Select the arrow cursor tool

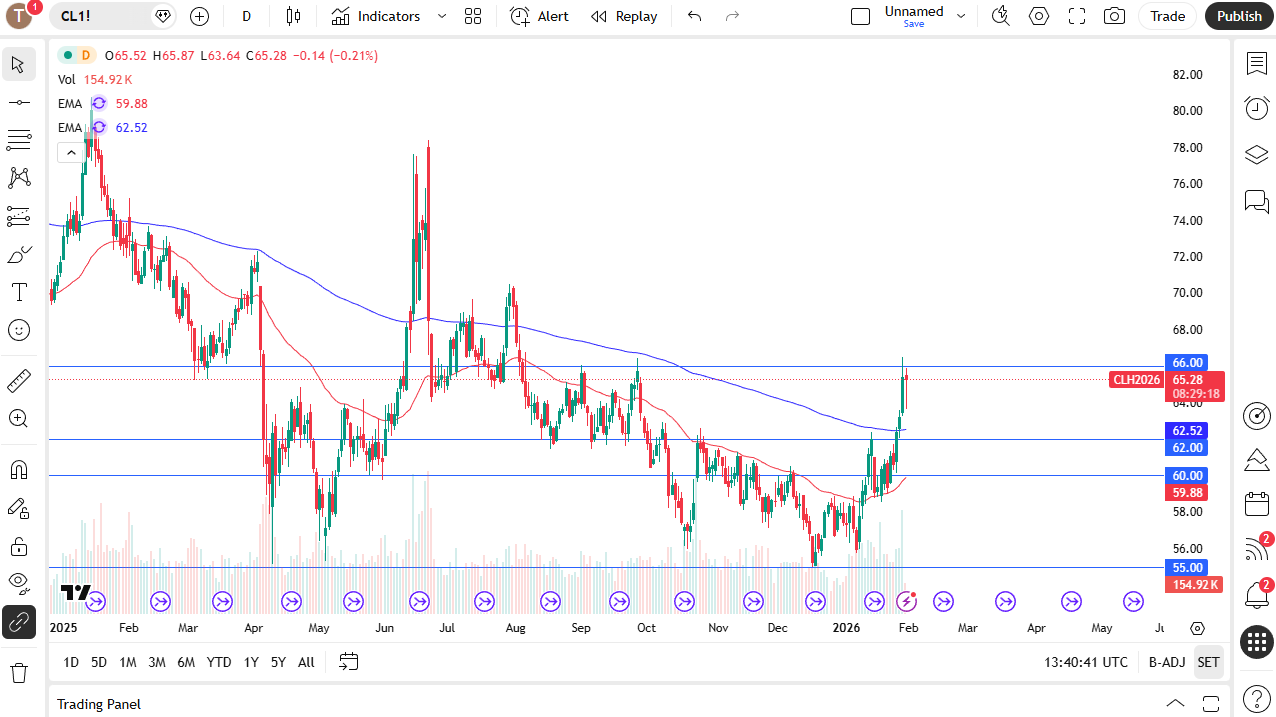(18, 65)
